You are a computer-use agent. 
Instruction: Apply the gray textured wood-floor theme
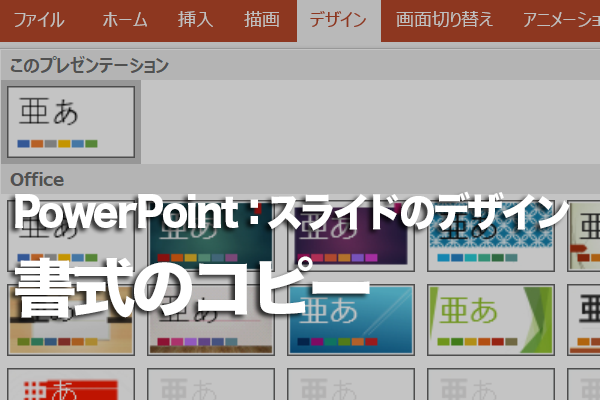[x=211, y=320]
